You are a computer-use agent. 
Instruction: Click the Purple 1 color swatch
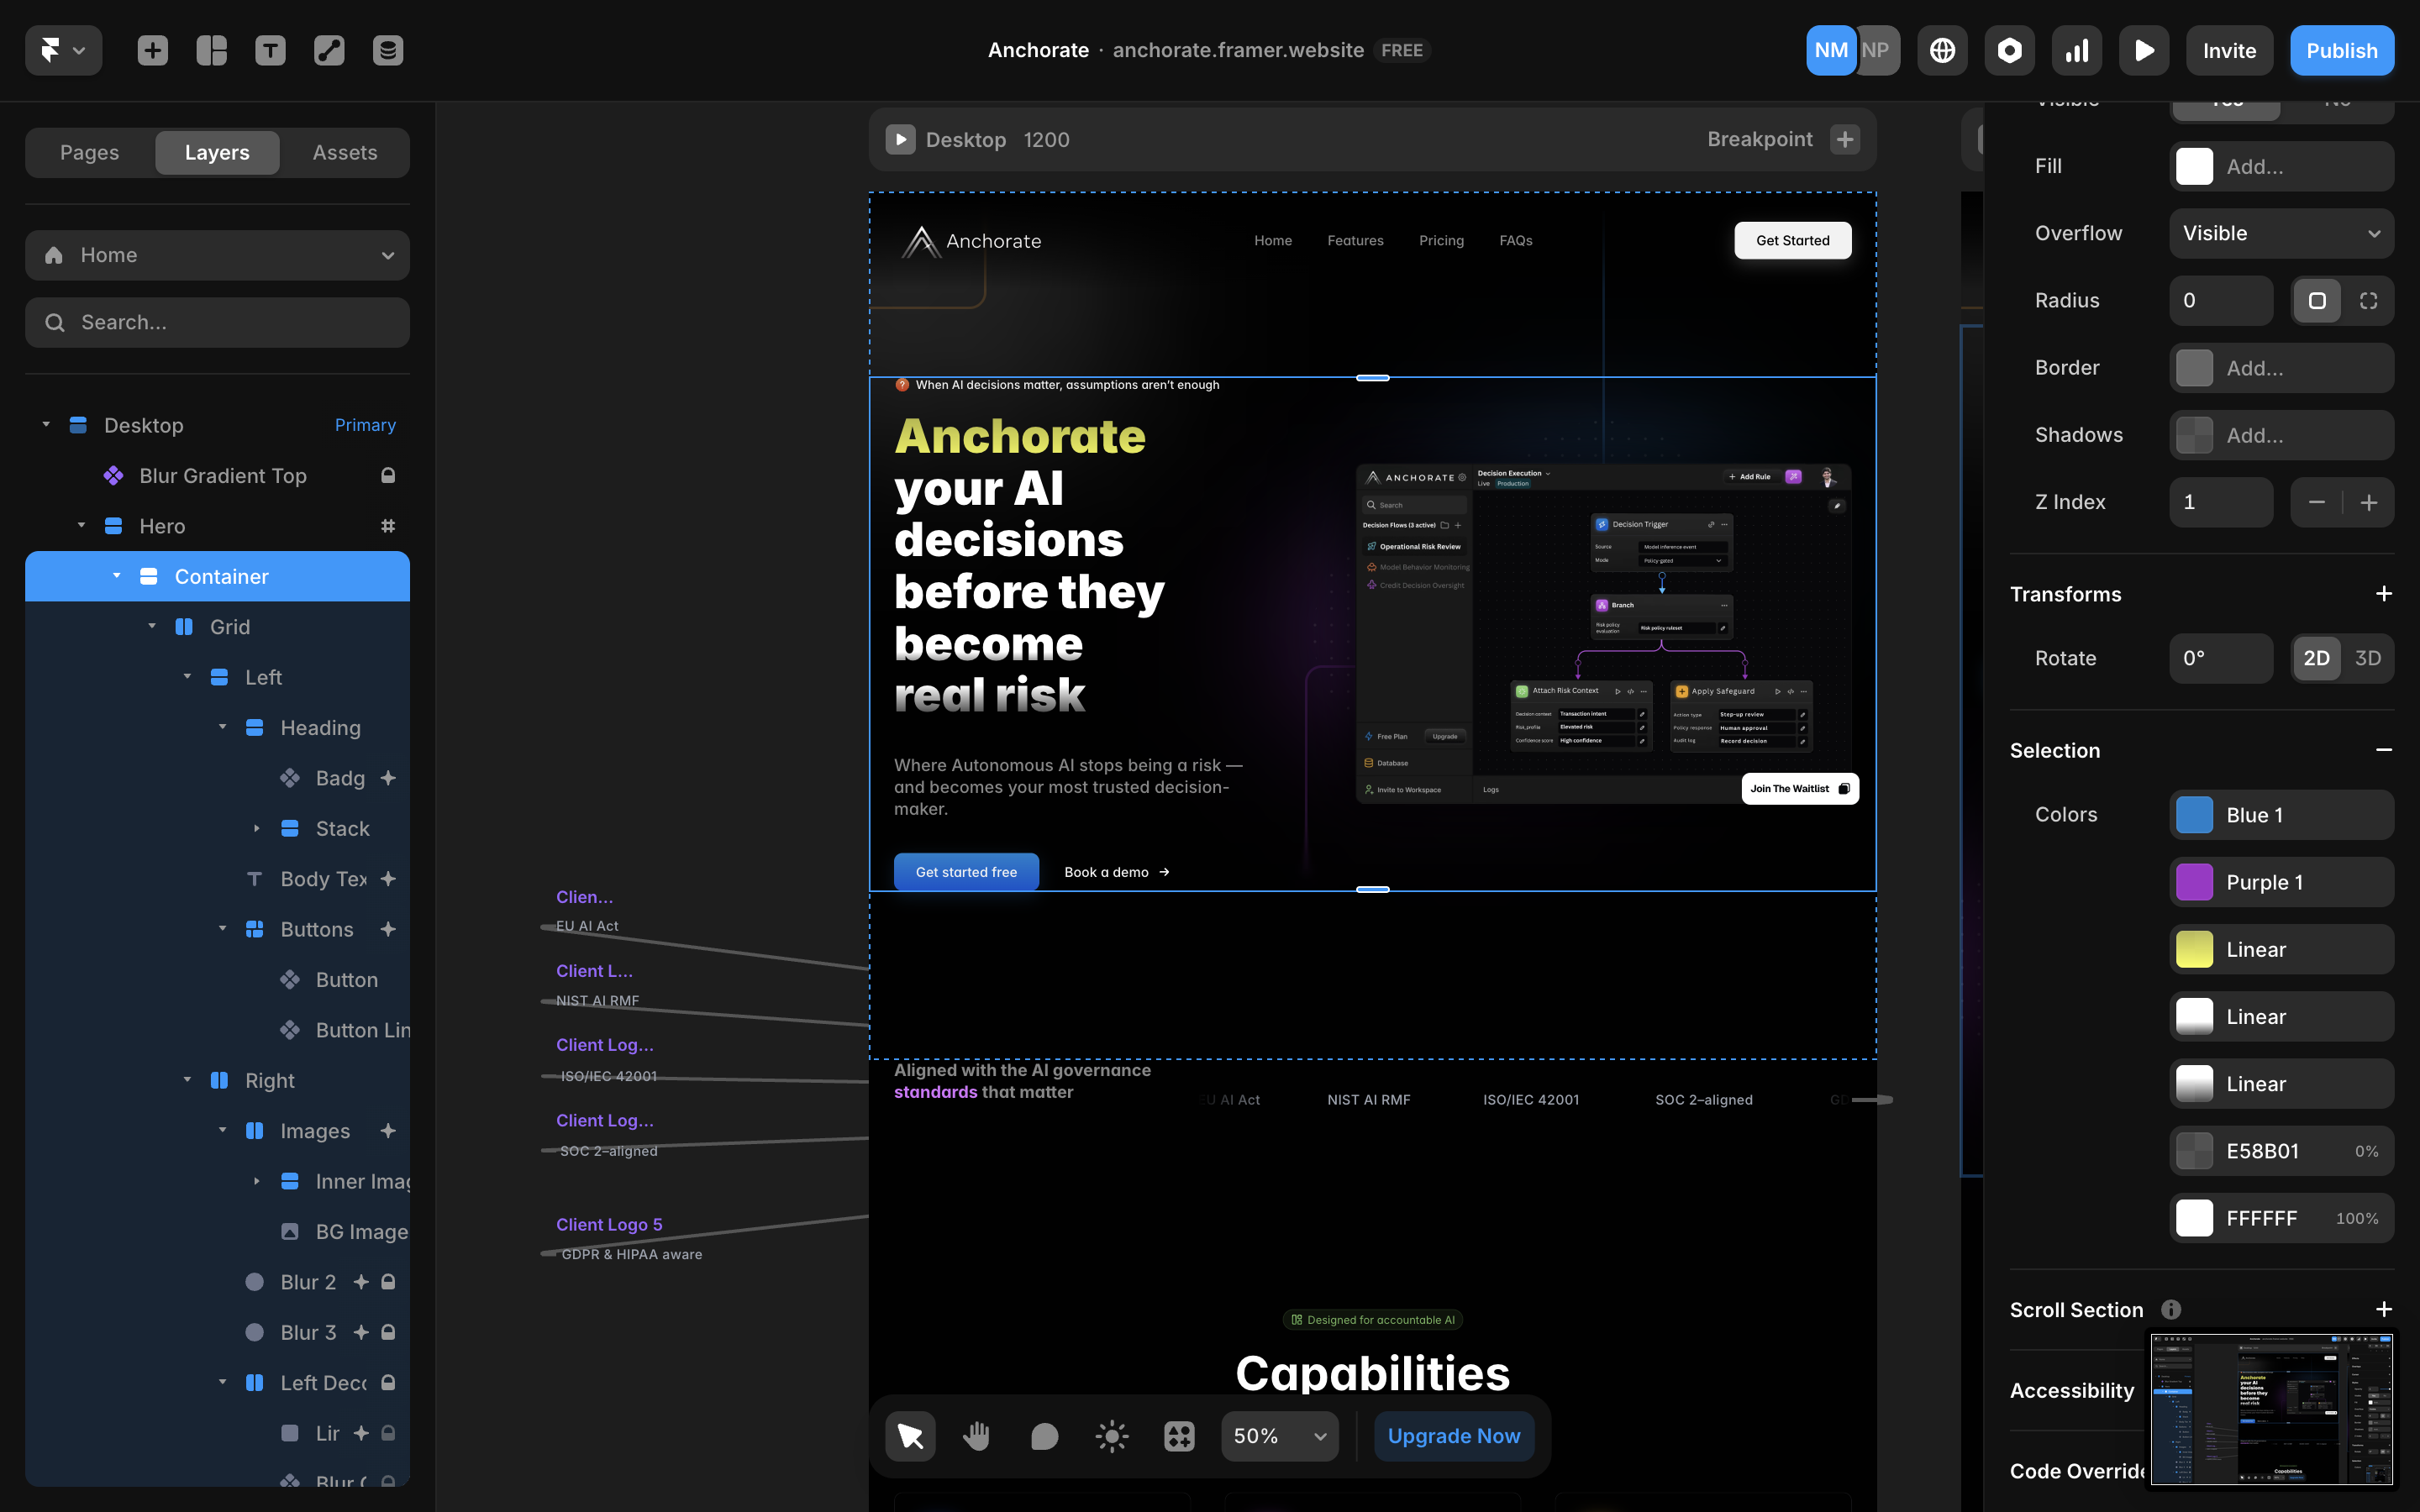click(x=2194, y=882)
